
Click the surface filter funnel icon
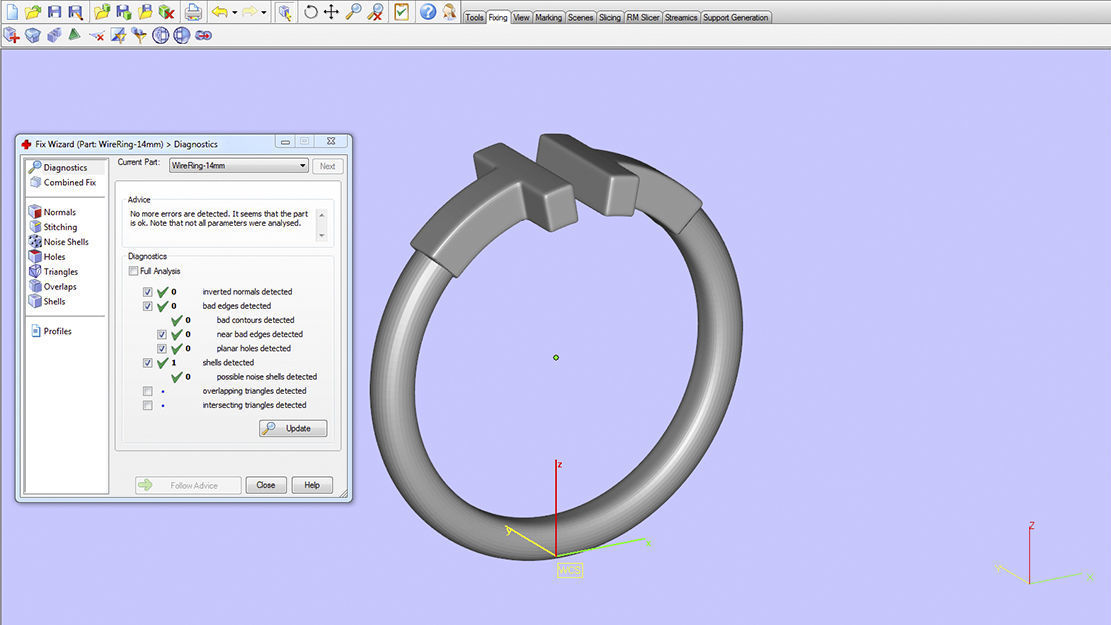(x=118, y=35)
